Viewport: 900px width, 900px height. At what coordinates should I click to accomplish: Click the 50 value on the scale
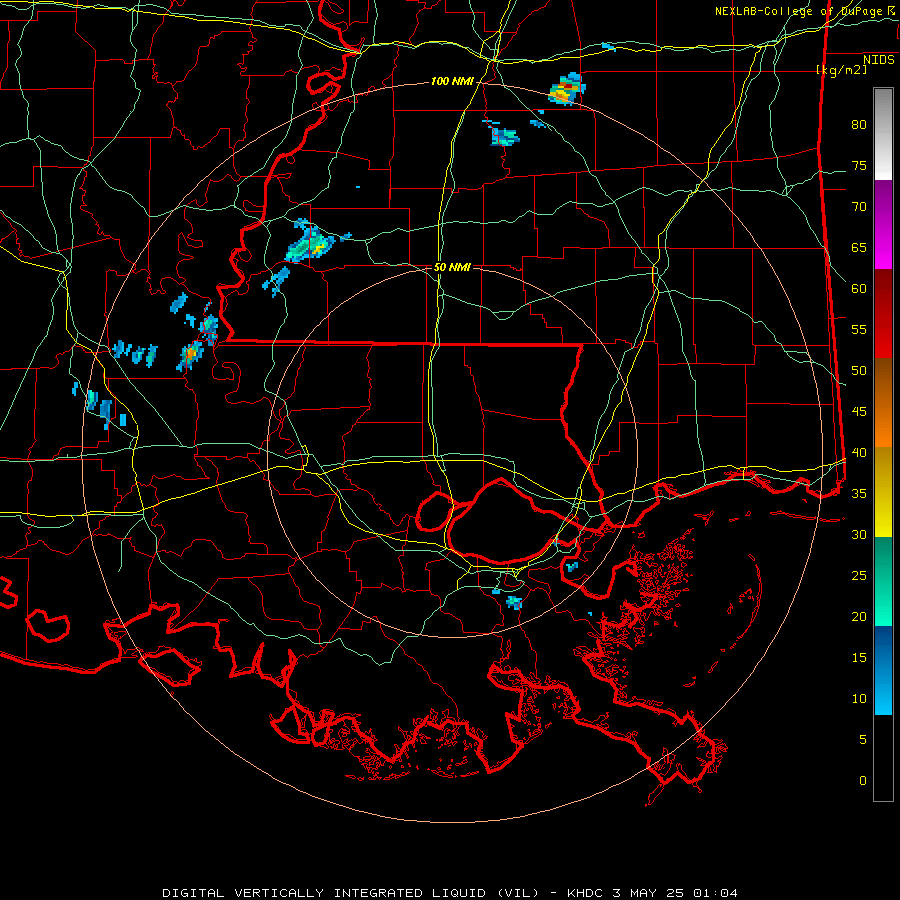pyautogui.click(x=859, y=370)
